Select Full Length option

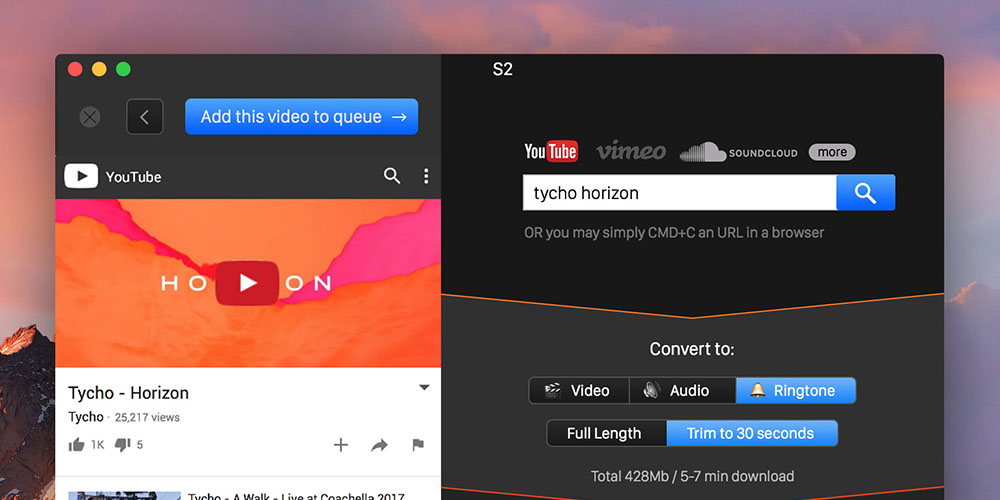coord(607,433)
